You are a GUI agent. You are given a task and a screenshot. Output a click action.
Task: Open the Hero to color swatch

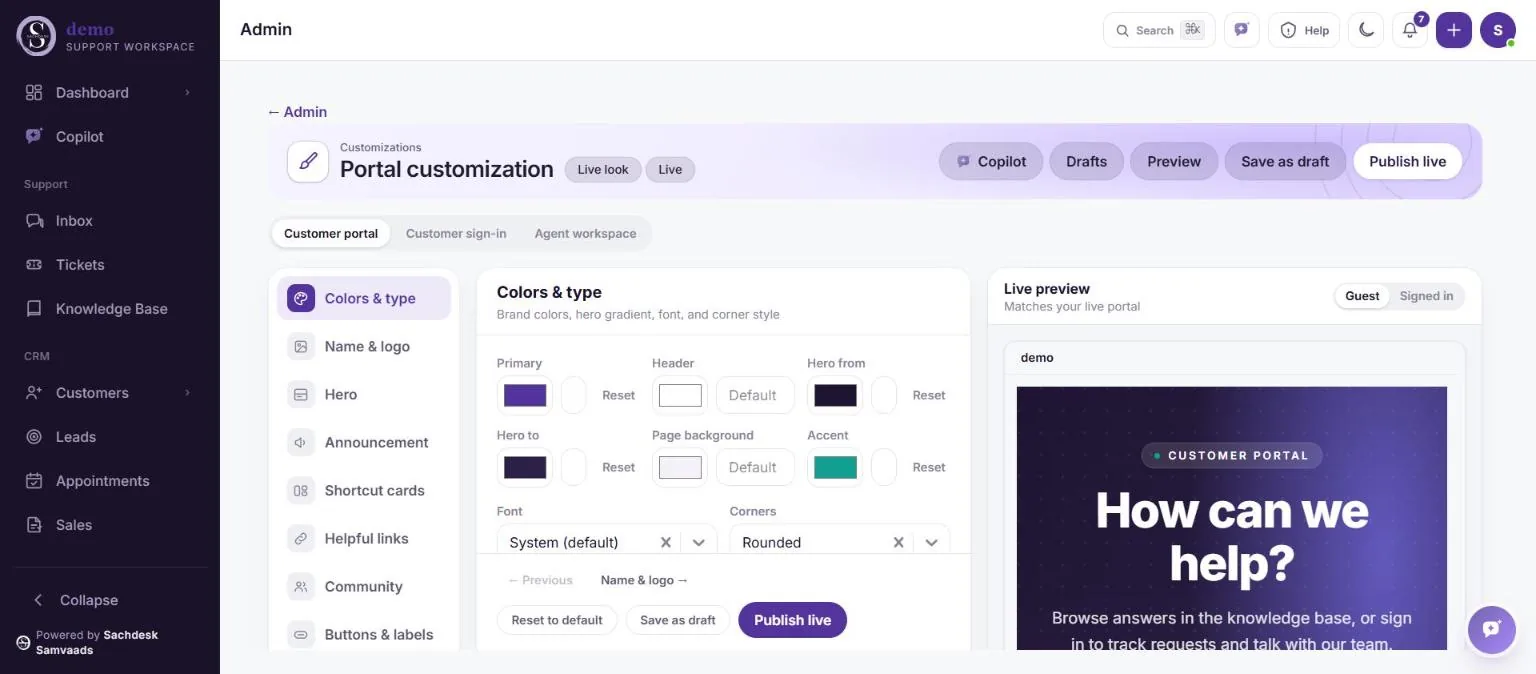[x=525, y=467]
